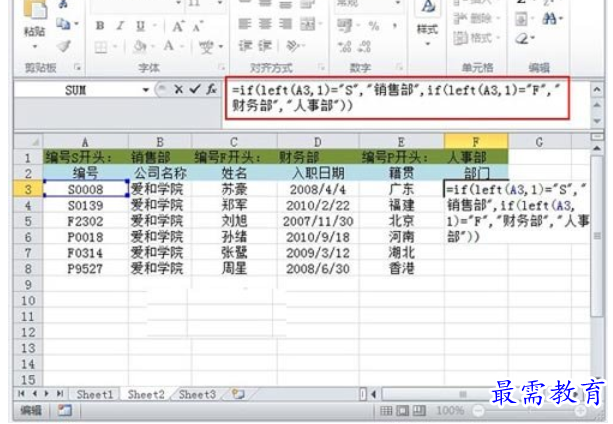
Task: Switch to the Sheet3 tab
Action: coord(197,394)
